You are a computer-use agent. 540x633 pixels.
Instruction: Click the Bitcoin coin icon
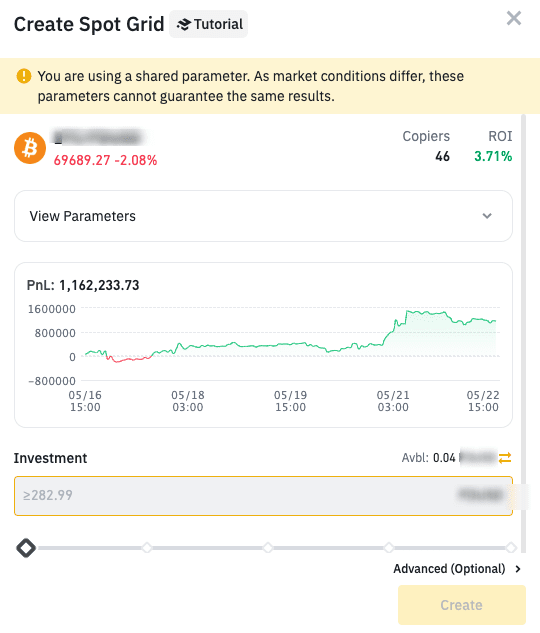[x=30, y=148]
